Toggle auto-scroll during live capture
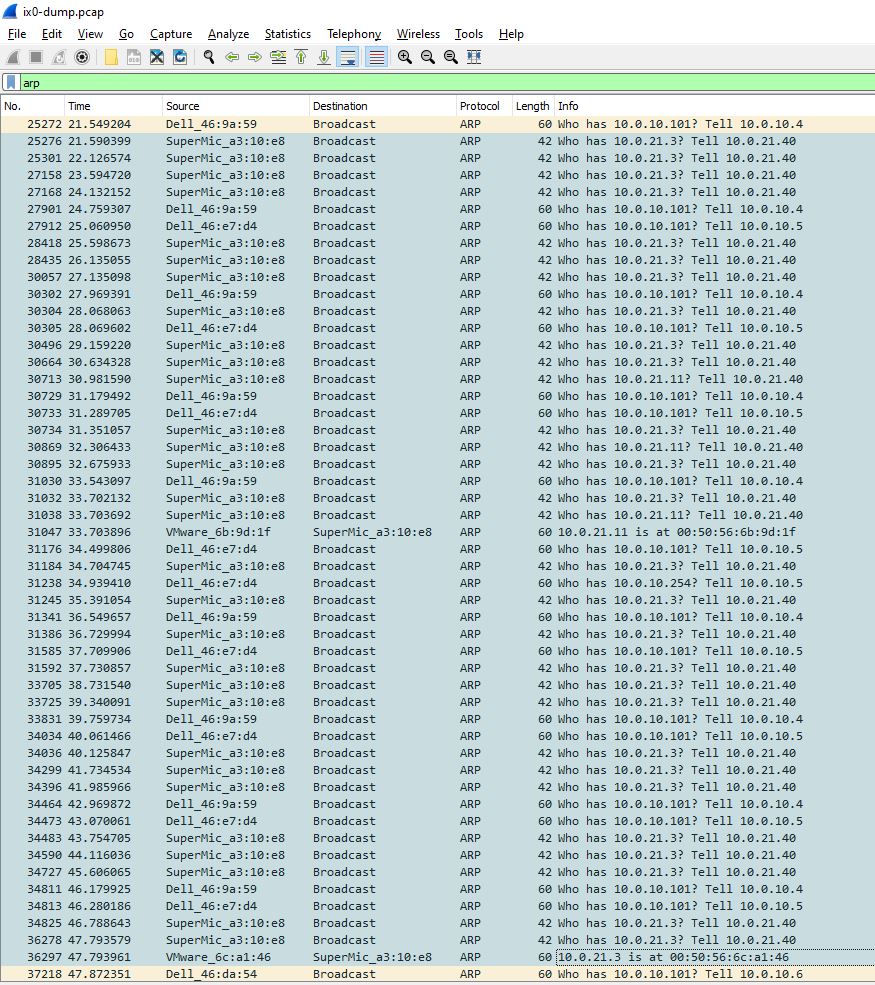 (x=347, y=58)
